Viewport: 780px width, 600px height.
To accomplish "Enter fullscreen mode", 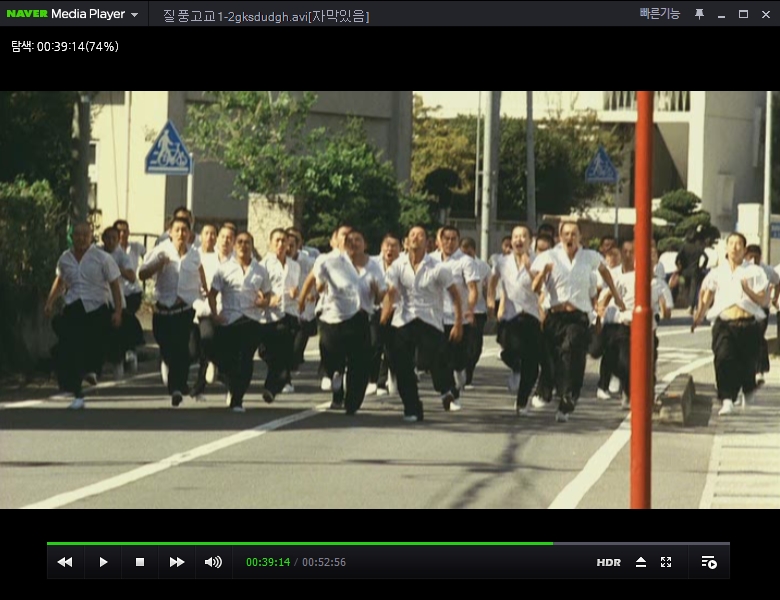I will tap(666, 562).
